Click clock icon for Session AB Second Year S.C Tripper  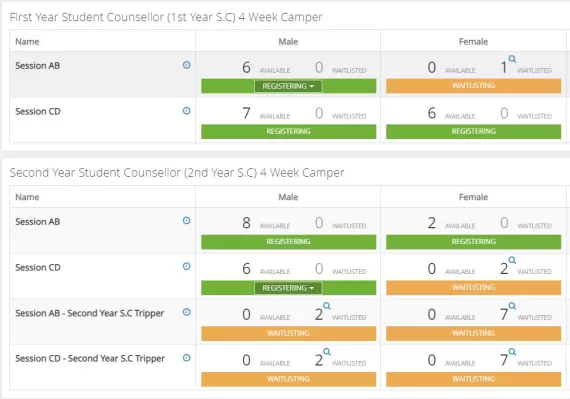click(x=186, y=312)
